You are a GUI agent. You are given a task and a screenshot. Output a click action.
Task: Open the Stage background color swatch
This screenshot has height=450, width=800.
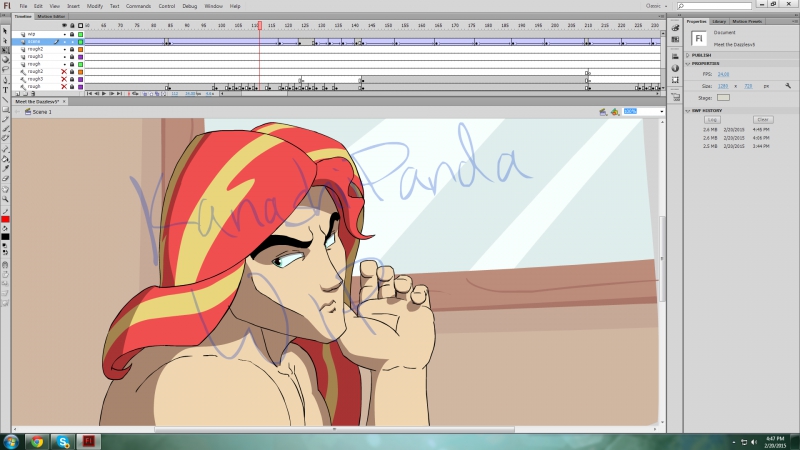tap(723, 98)
